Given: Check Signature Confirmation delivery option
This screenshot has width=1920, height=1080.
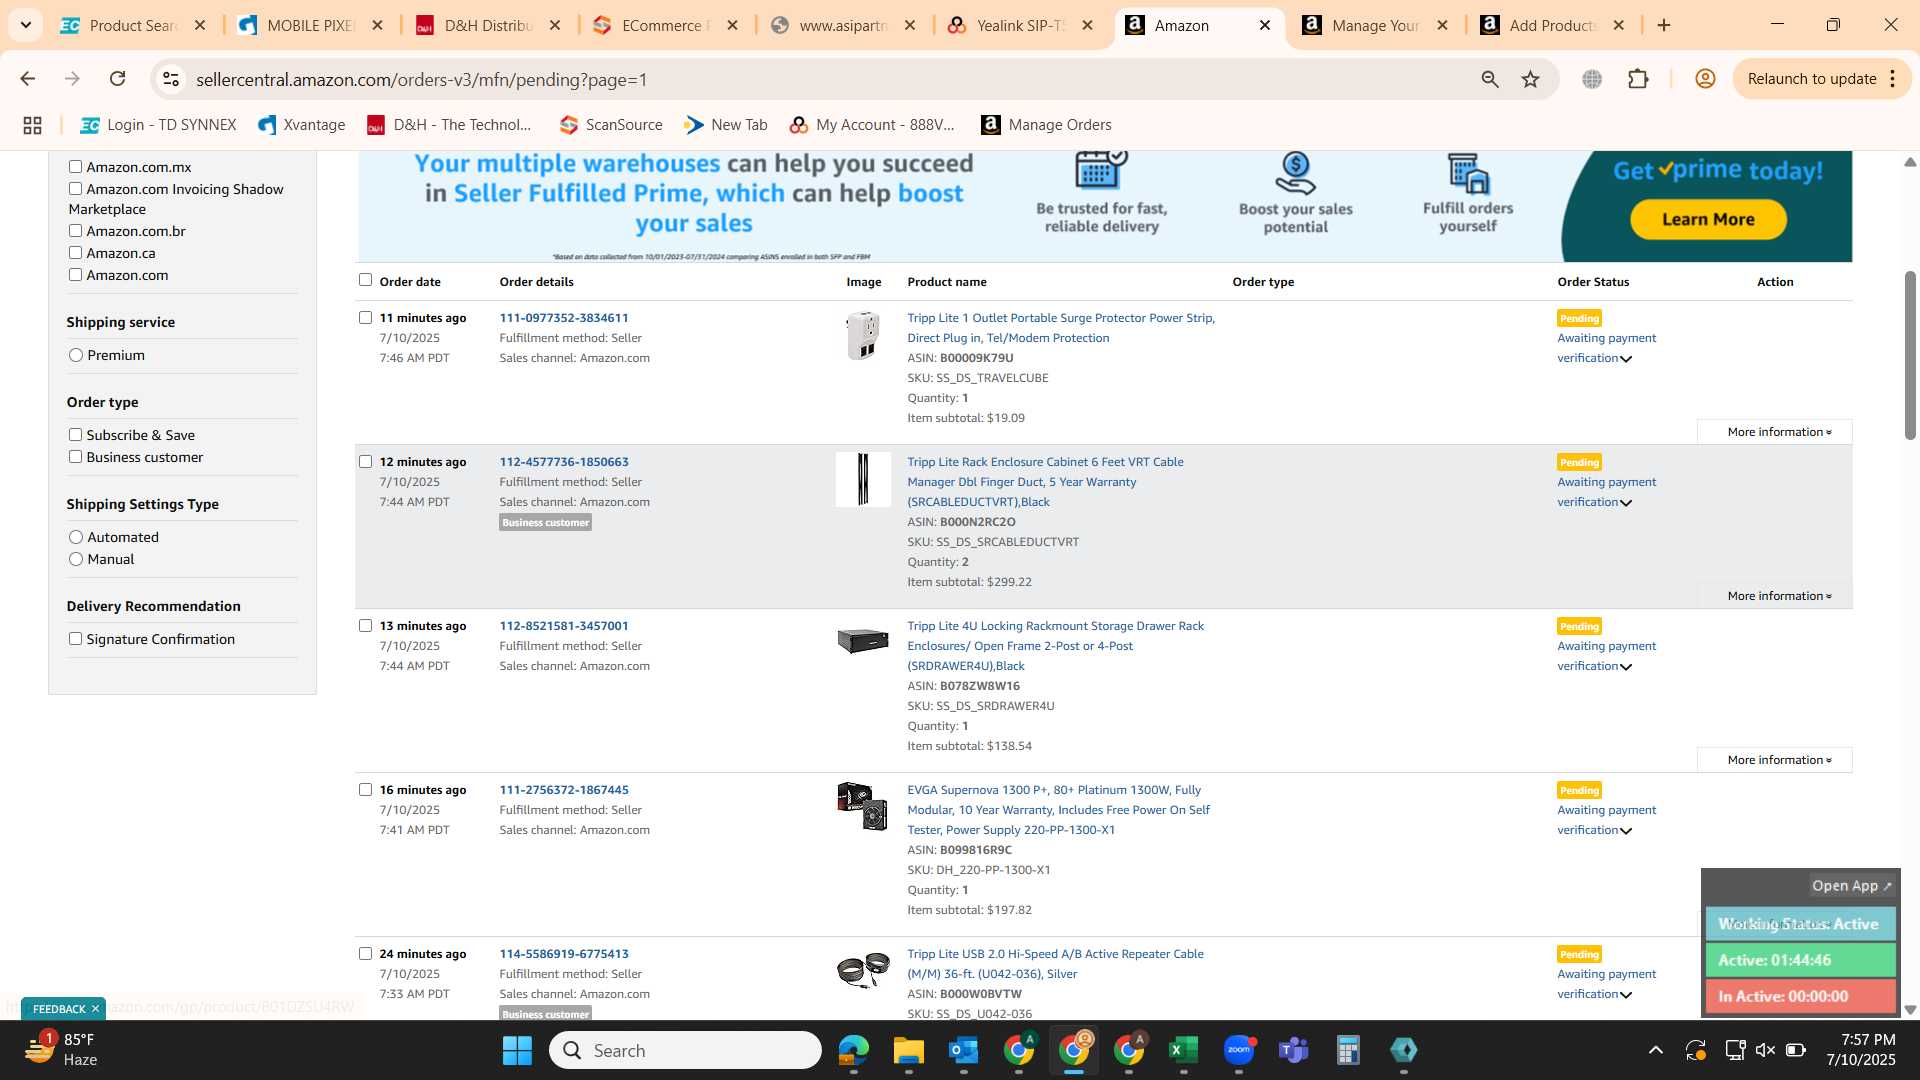Looking at the screenshot, I should click(75, 639).
